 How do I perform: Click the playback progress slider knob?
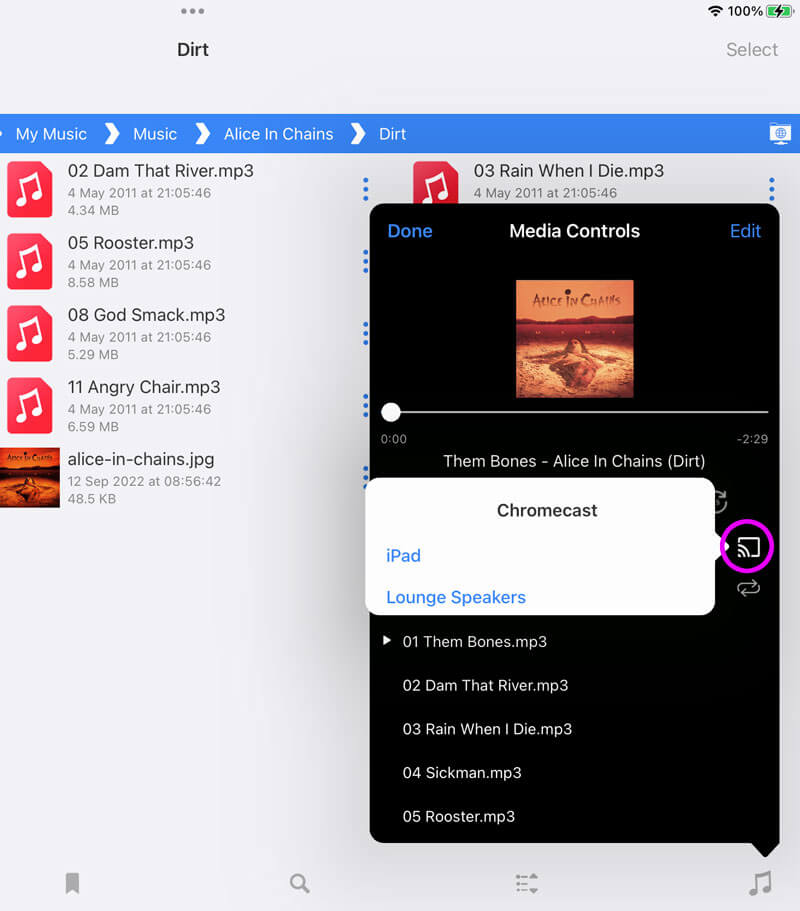391,412
